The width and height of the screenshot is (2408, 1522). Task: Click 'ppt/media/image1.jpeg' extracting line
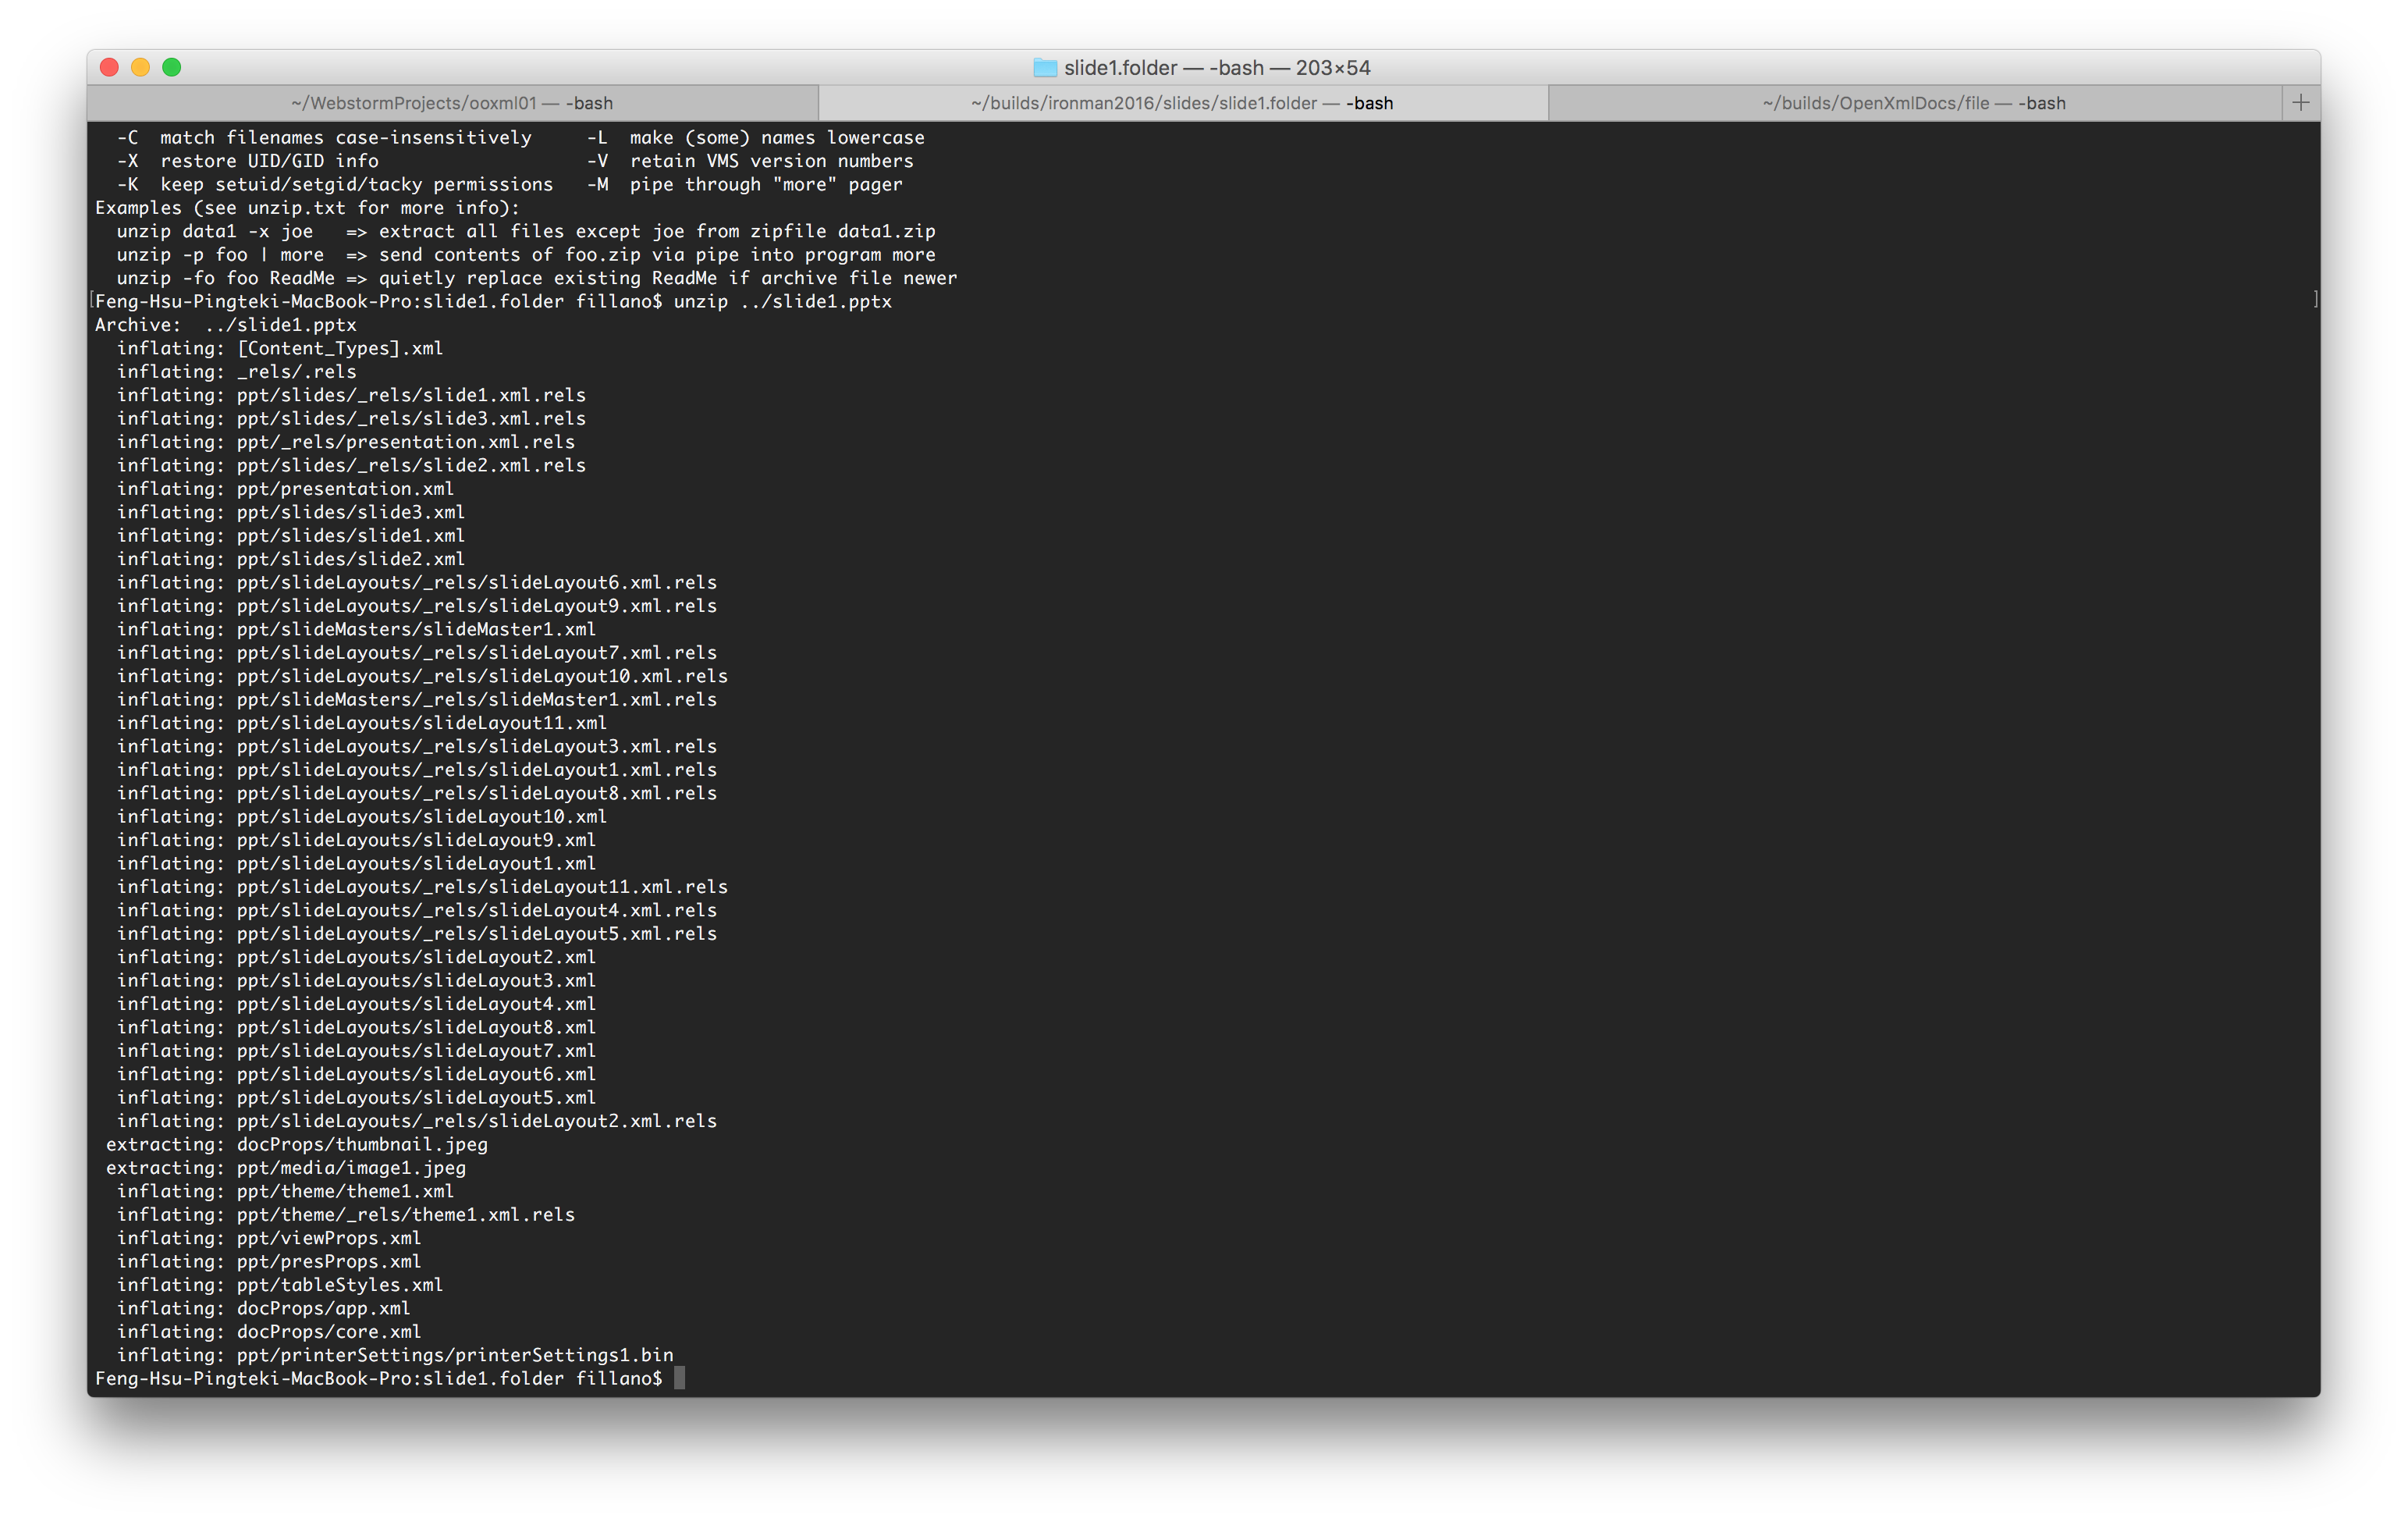[286, 1168]
